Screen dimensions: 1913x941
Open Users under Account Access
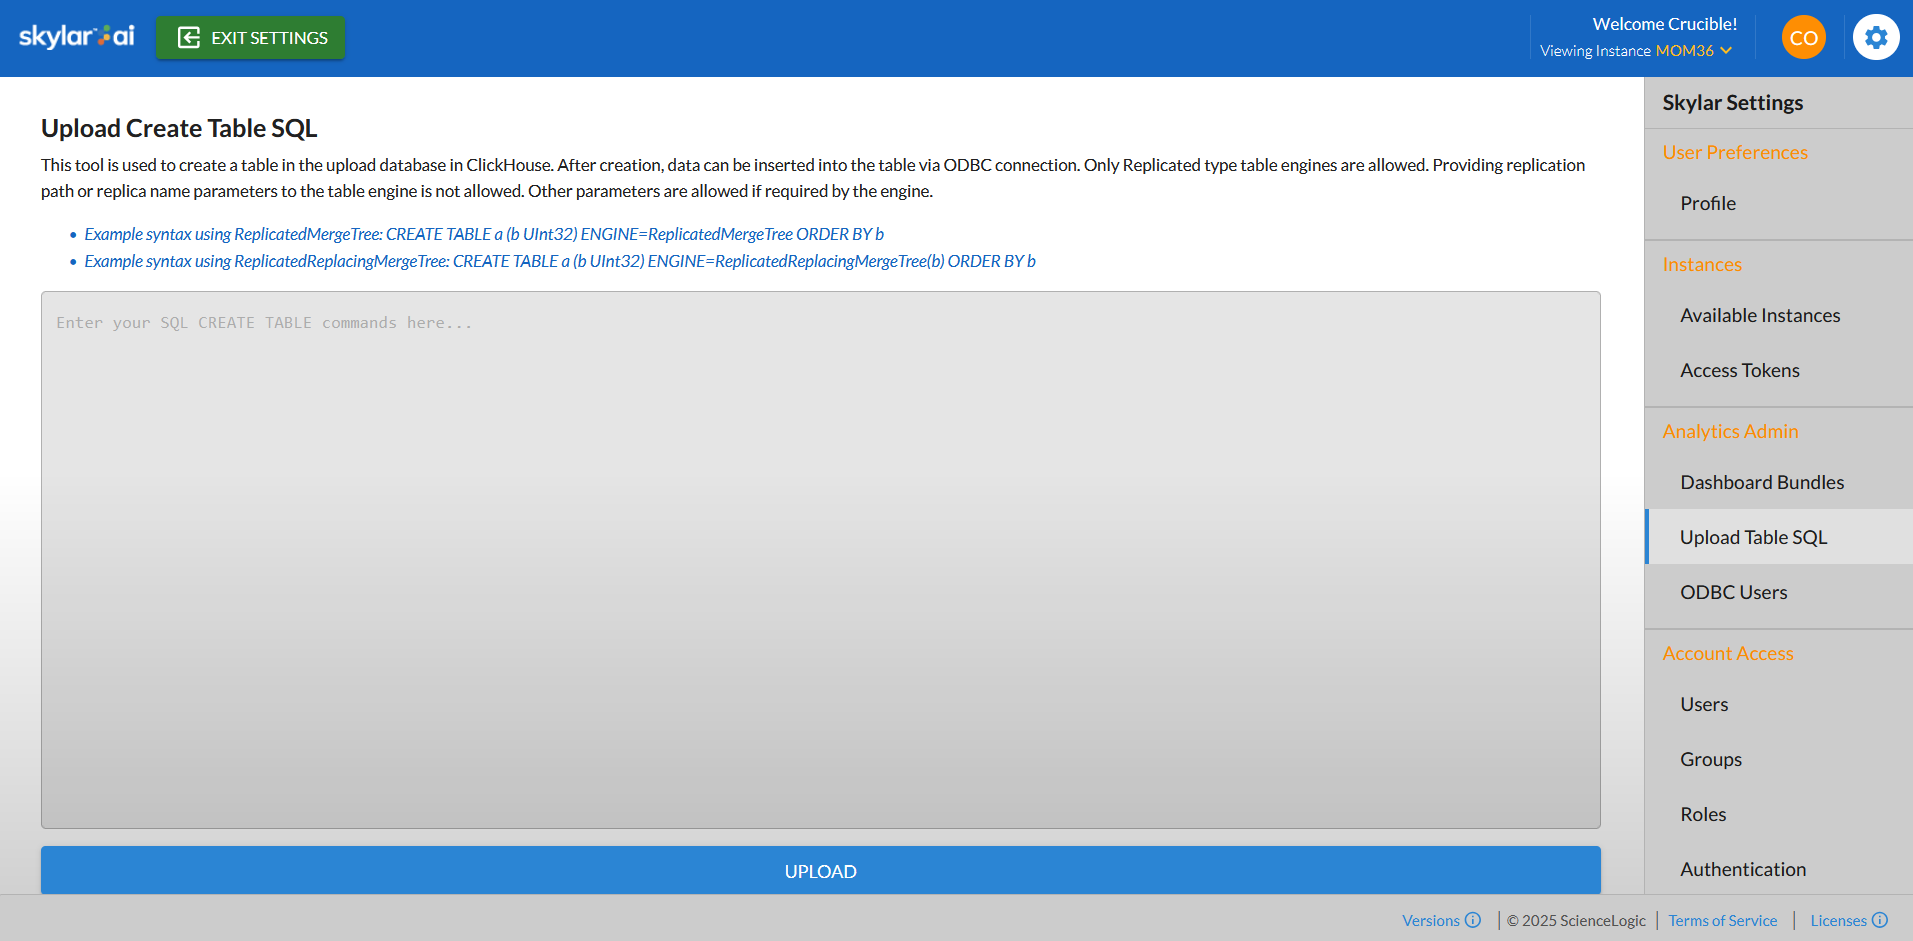click(1704, 704)
